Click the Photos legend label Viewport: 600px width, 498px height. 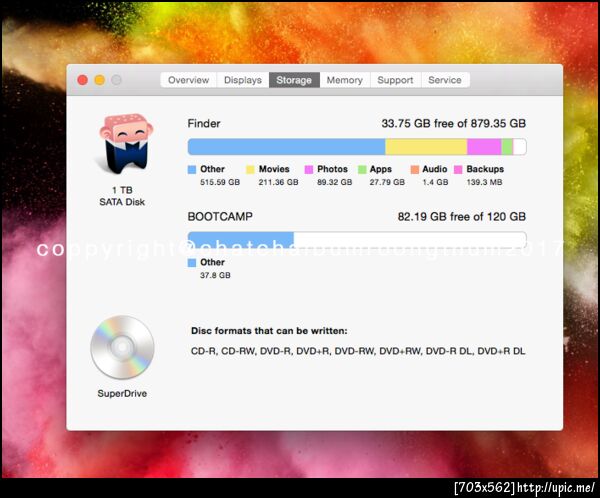(x=332, y=169)
